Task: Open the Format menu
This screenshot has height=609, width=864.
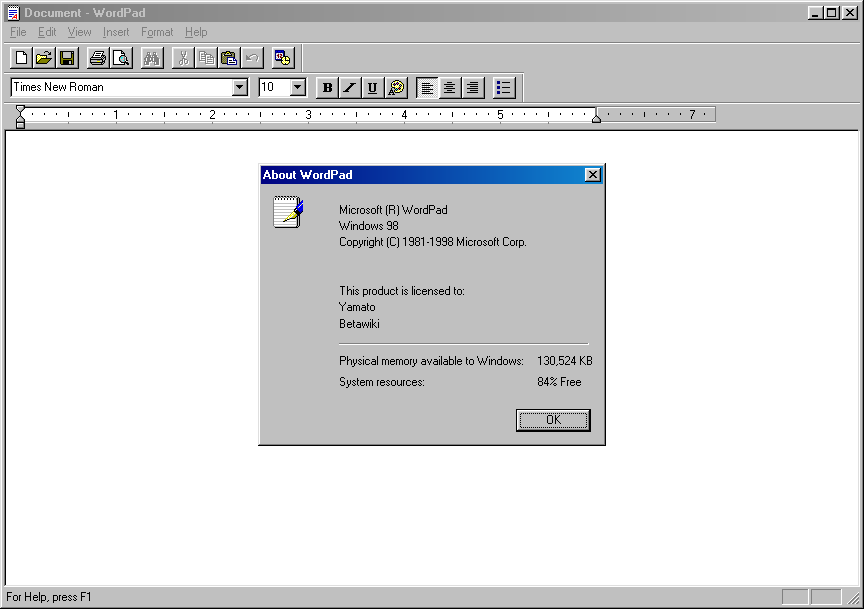Action: (x=157, y=32)
